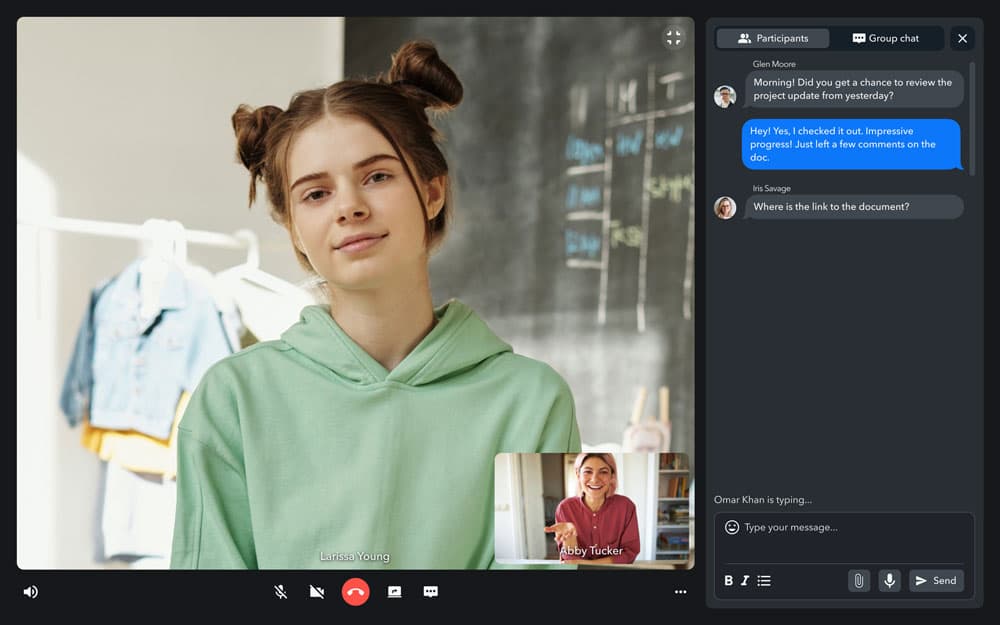Screen dimensions: 1000x625
Task: Toggle bold text formatting
Action: [x=729, y=580]
